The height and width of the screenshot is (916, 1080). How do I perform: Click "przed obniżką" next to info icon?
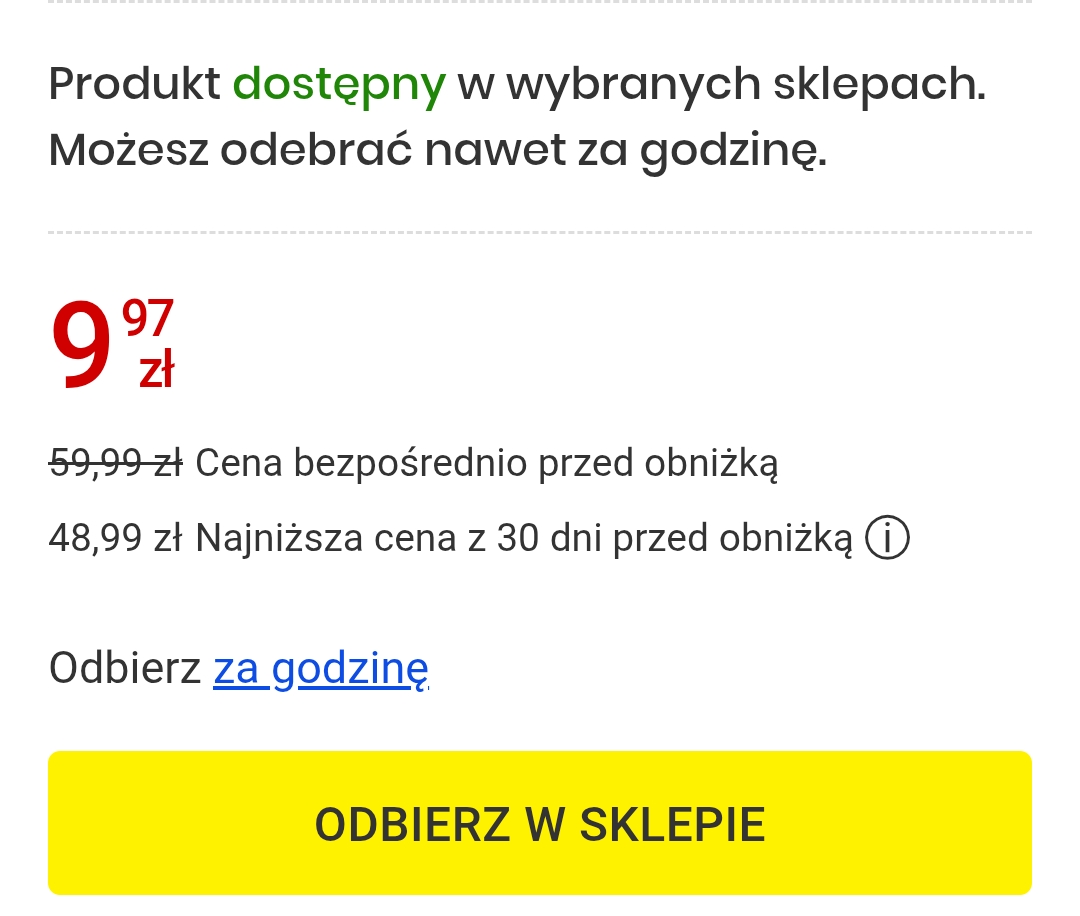pos(732,539)
